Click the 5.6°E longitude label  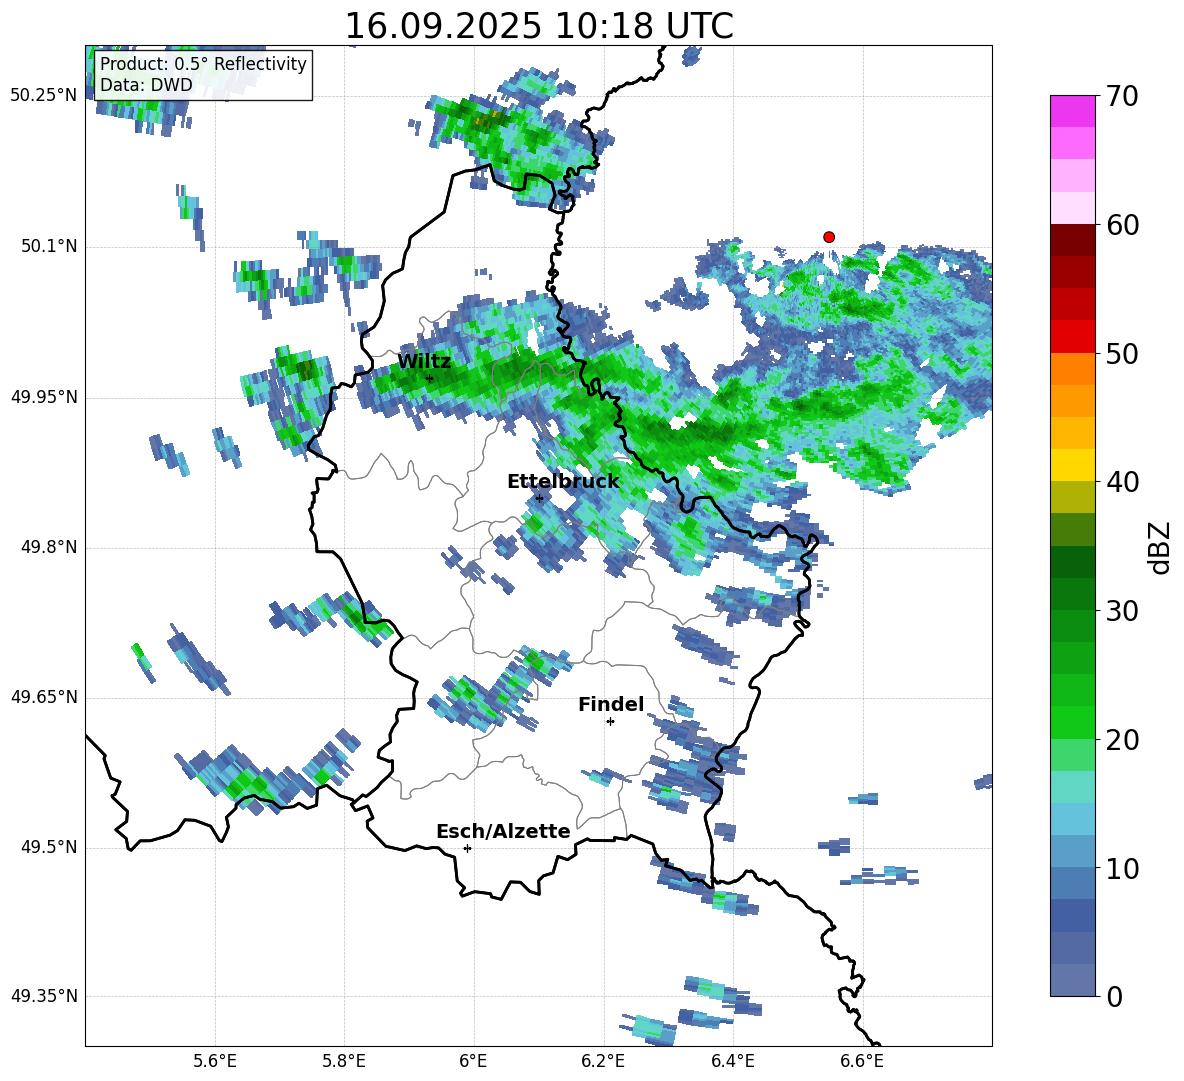[x=215, y=1062]
